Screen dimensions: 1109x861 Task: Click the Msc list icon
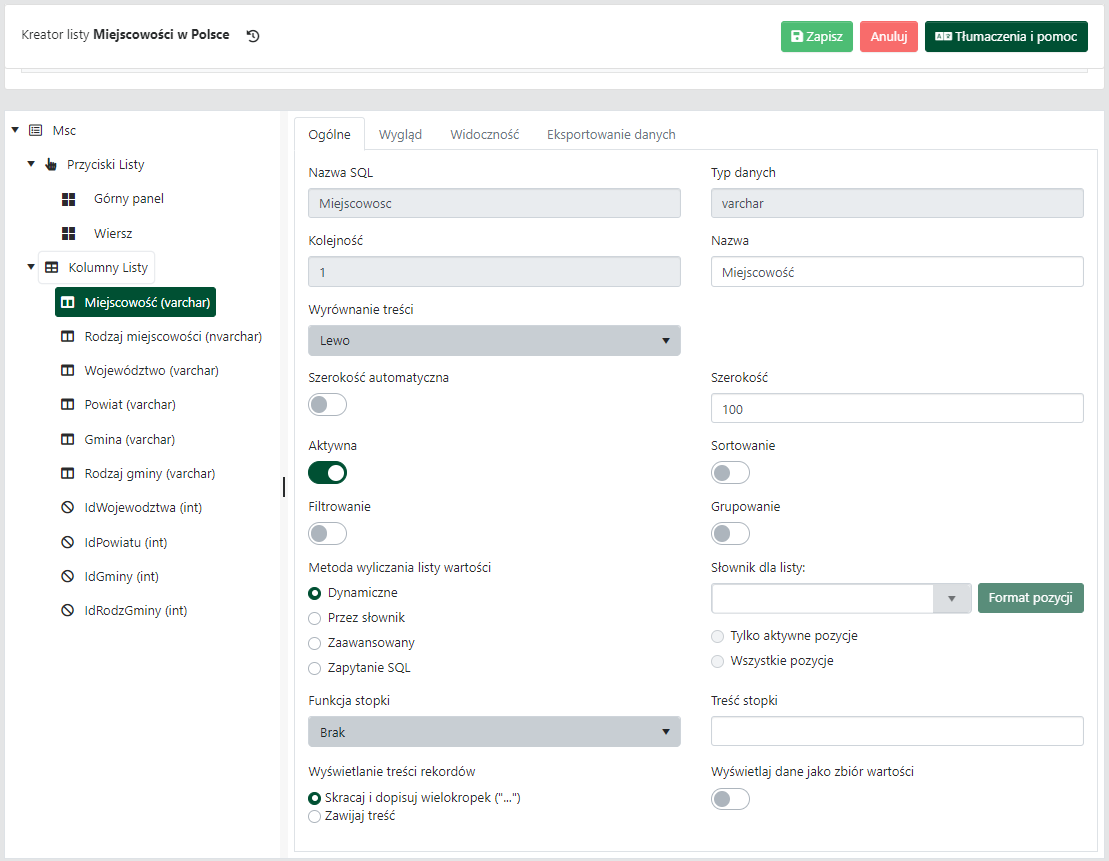point(36,130)
